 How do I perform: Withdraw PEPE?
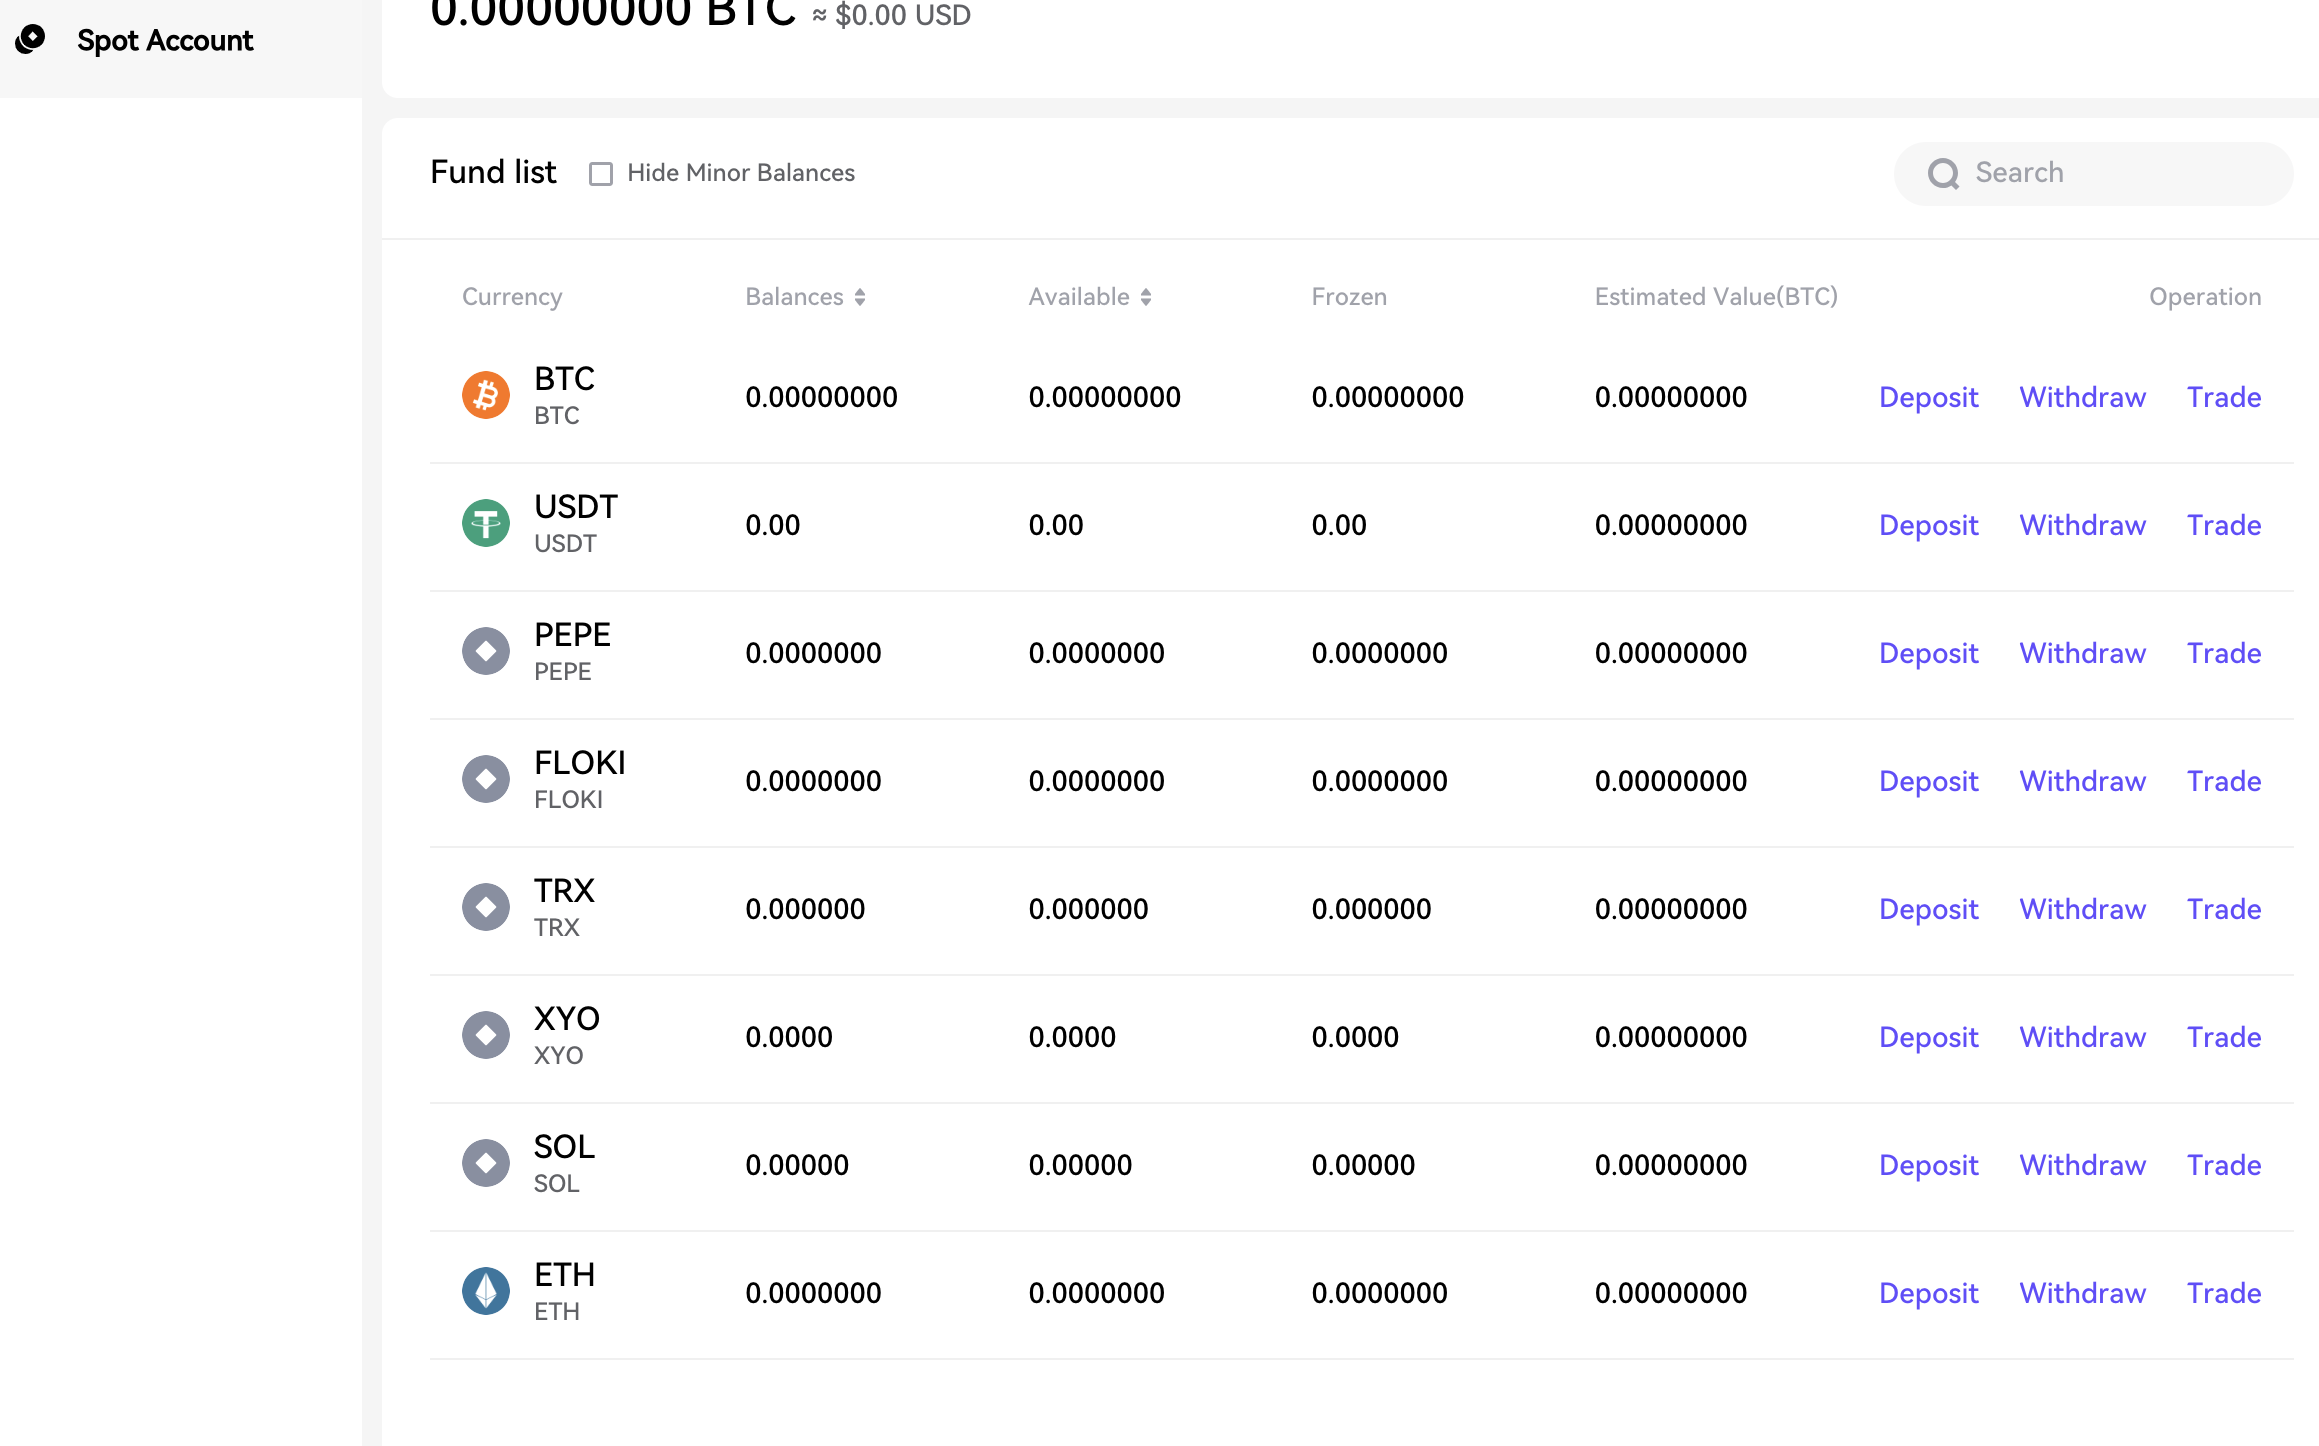point(2082,653)
